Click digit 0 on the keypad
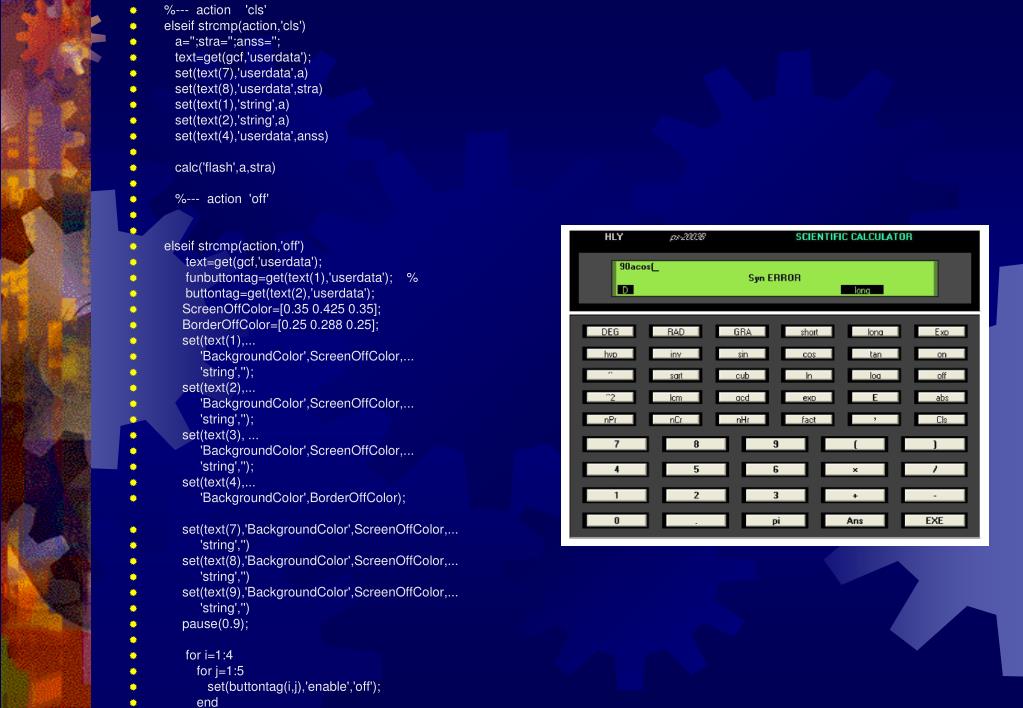The width and height of the screenshot is (1023, 708). pos(617,521)
